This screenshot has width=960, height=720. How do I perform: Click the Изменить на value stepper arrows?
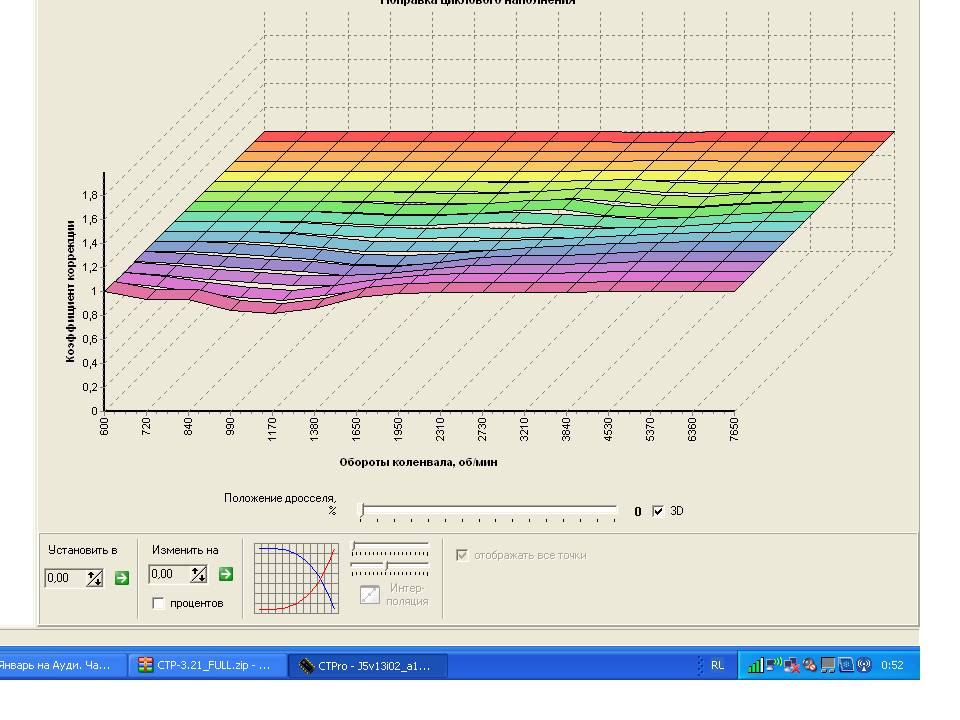198,574
